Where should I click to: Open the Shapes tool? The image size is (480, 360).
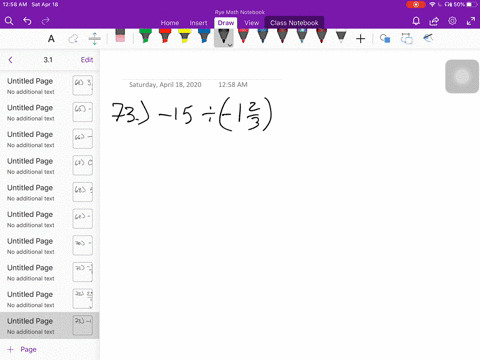click(x=385, y=39)
